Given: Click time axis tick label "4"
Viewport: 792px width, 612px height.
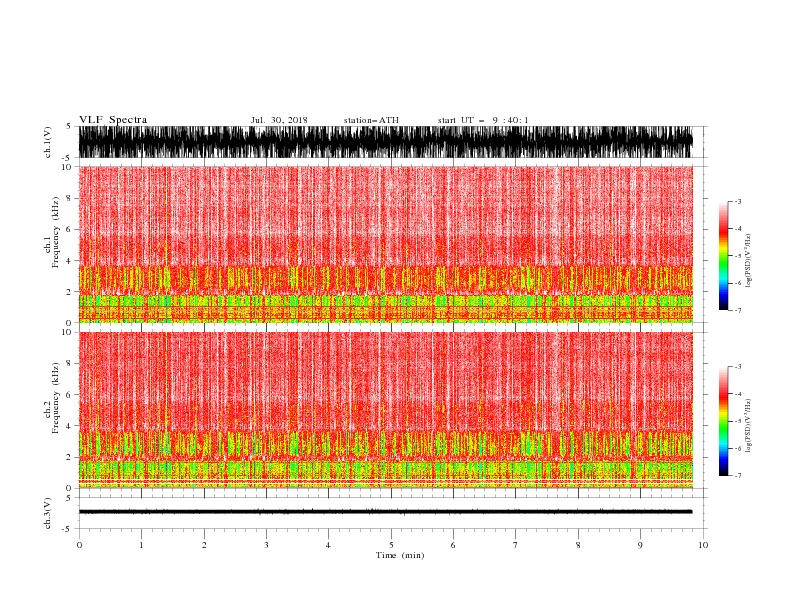Looking at the screenshot, I should 328,545.
